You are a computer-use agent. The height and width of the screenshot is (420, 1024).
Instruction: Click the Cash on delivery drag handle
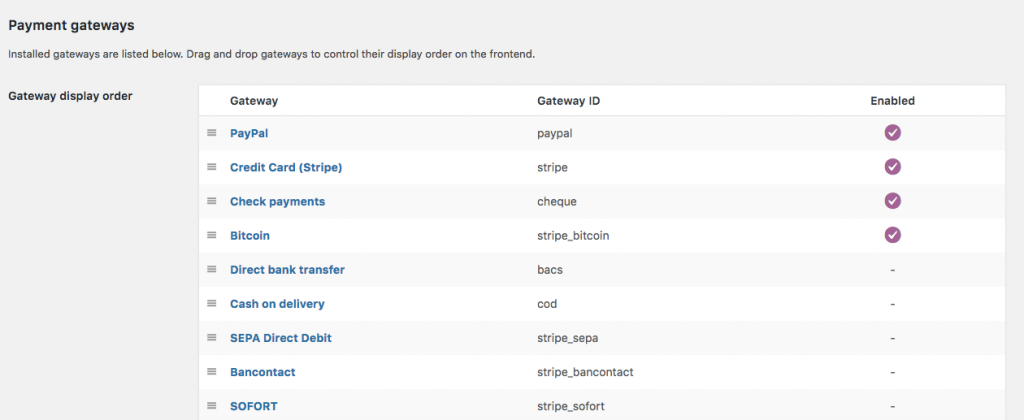[212, 303]
